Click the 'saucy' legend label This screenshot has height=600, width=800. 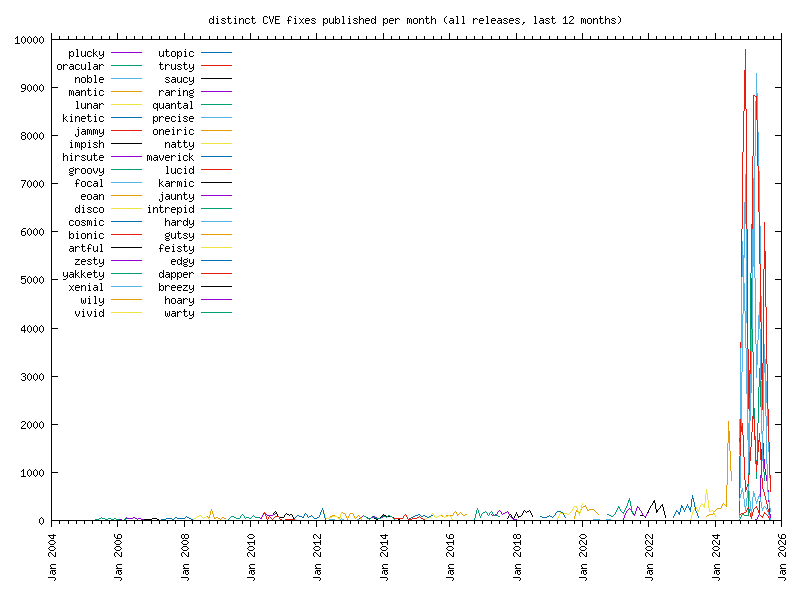[179, 79]
